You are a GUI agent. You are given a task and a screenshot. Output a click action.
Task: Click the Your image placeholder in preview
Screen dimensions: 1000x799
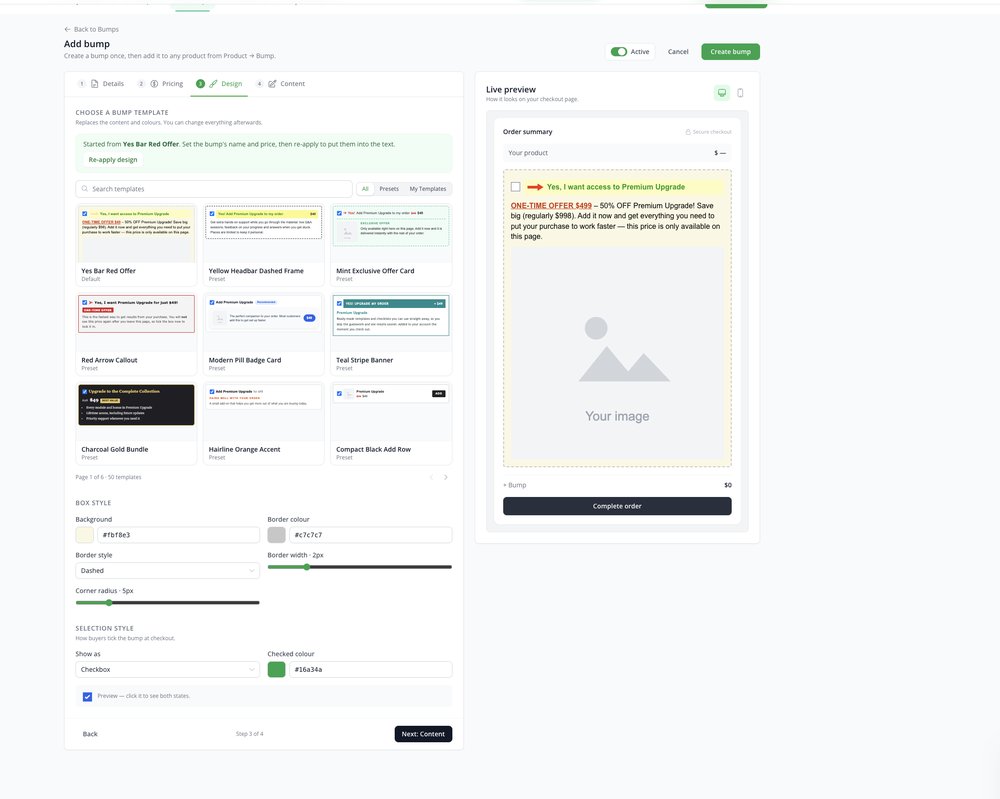[x=617, y=354]
